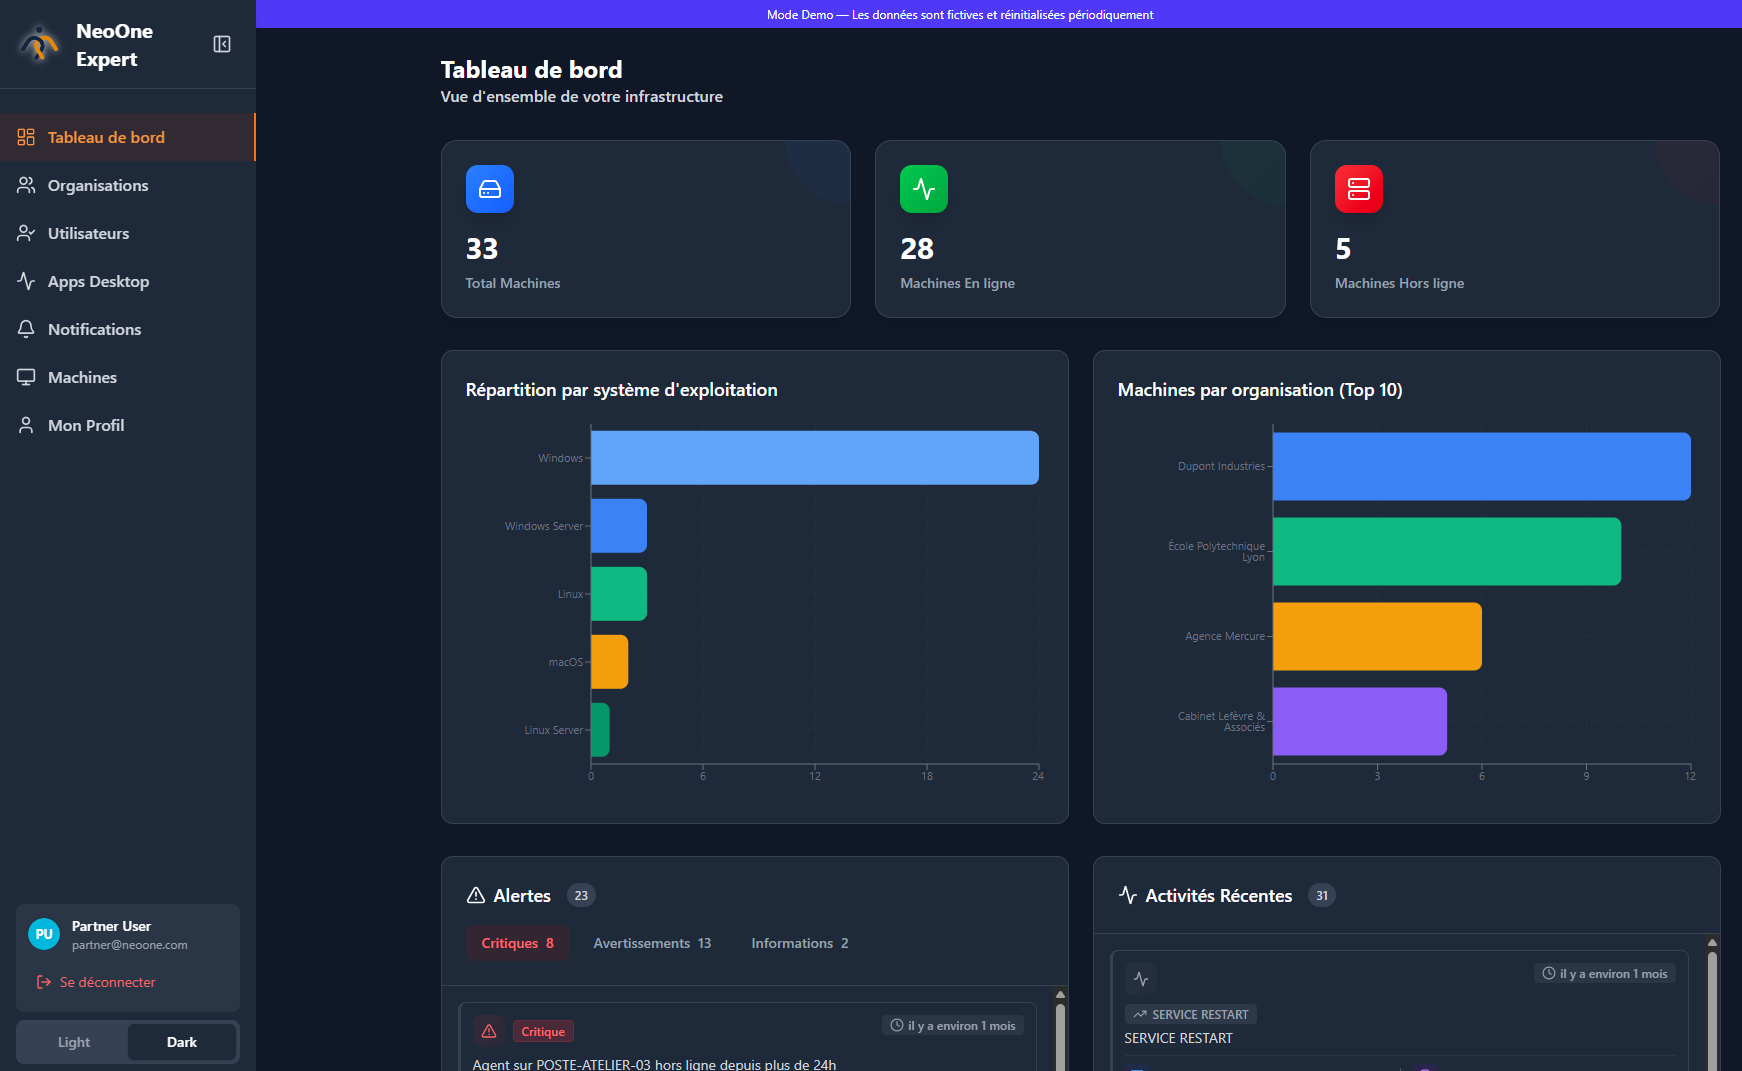Click the green Machines En ligne pulse icon

pos(923,189)
